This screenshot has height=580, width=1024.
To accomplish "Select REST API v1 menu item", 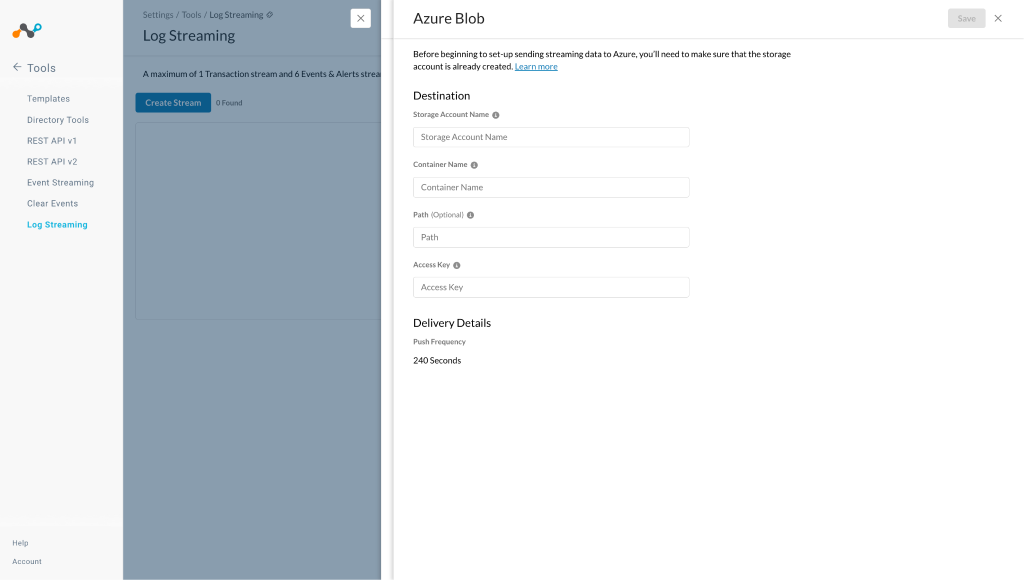I will click(x=52, y=140).
